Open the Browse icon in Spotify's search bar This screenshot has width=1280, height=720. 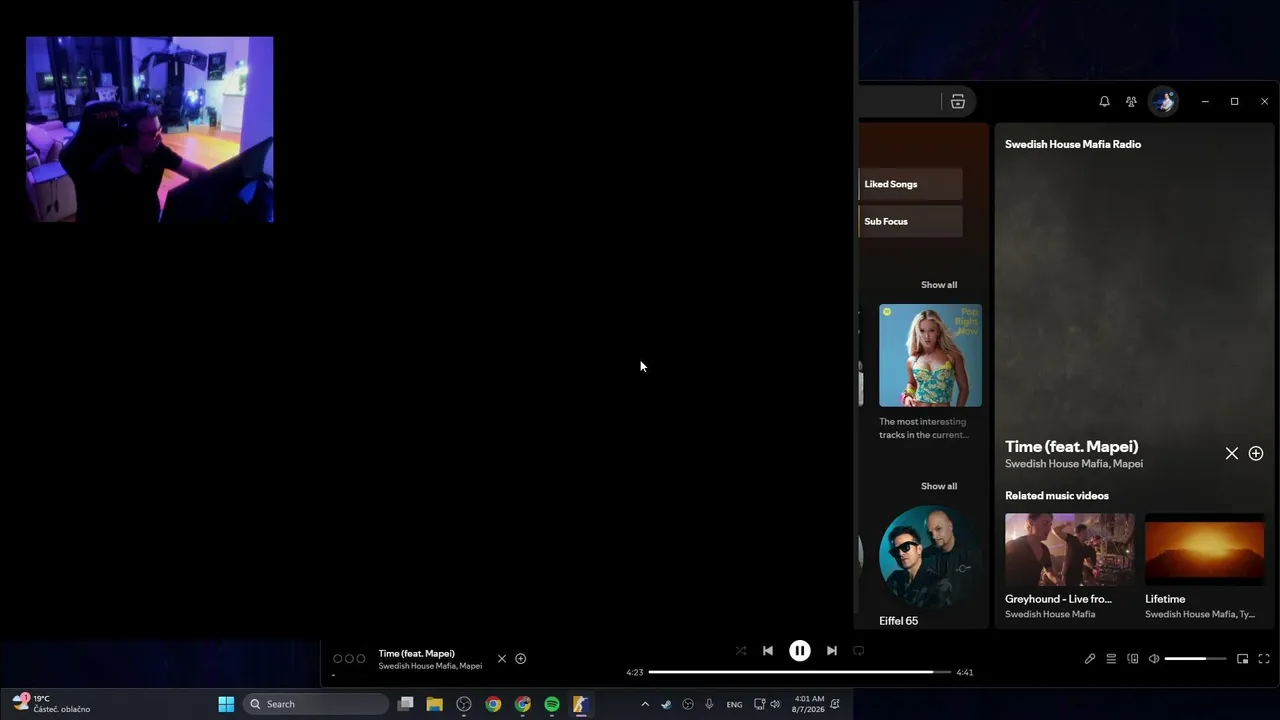958,101
